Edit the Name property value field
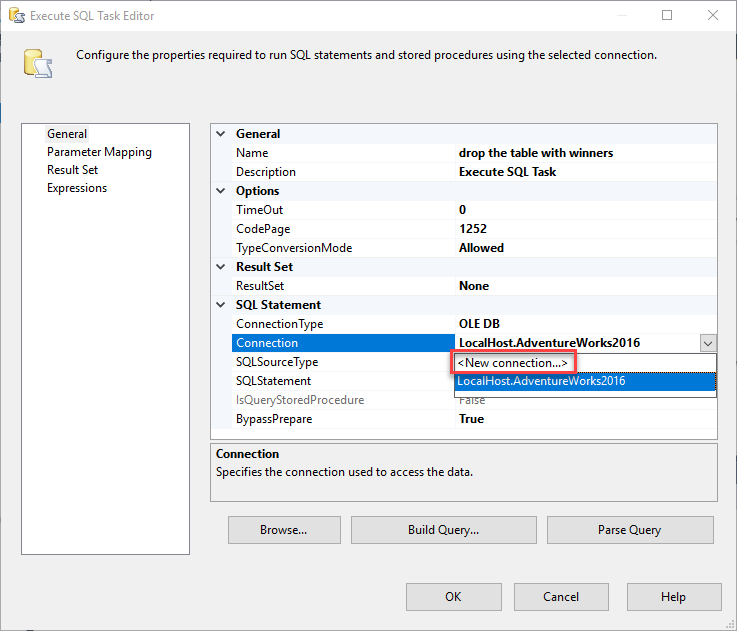Screen dimensions: 737x631 coord(585,153)
